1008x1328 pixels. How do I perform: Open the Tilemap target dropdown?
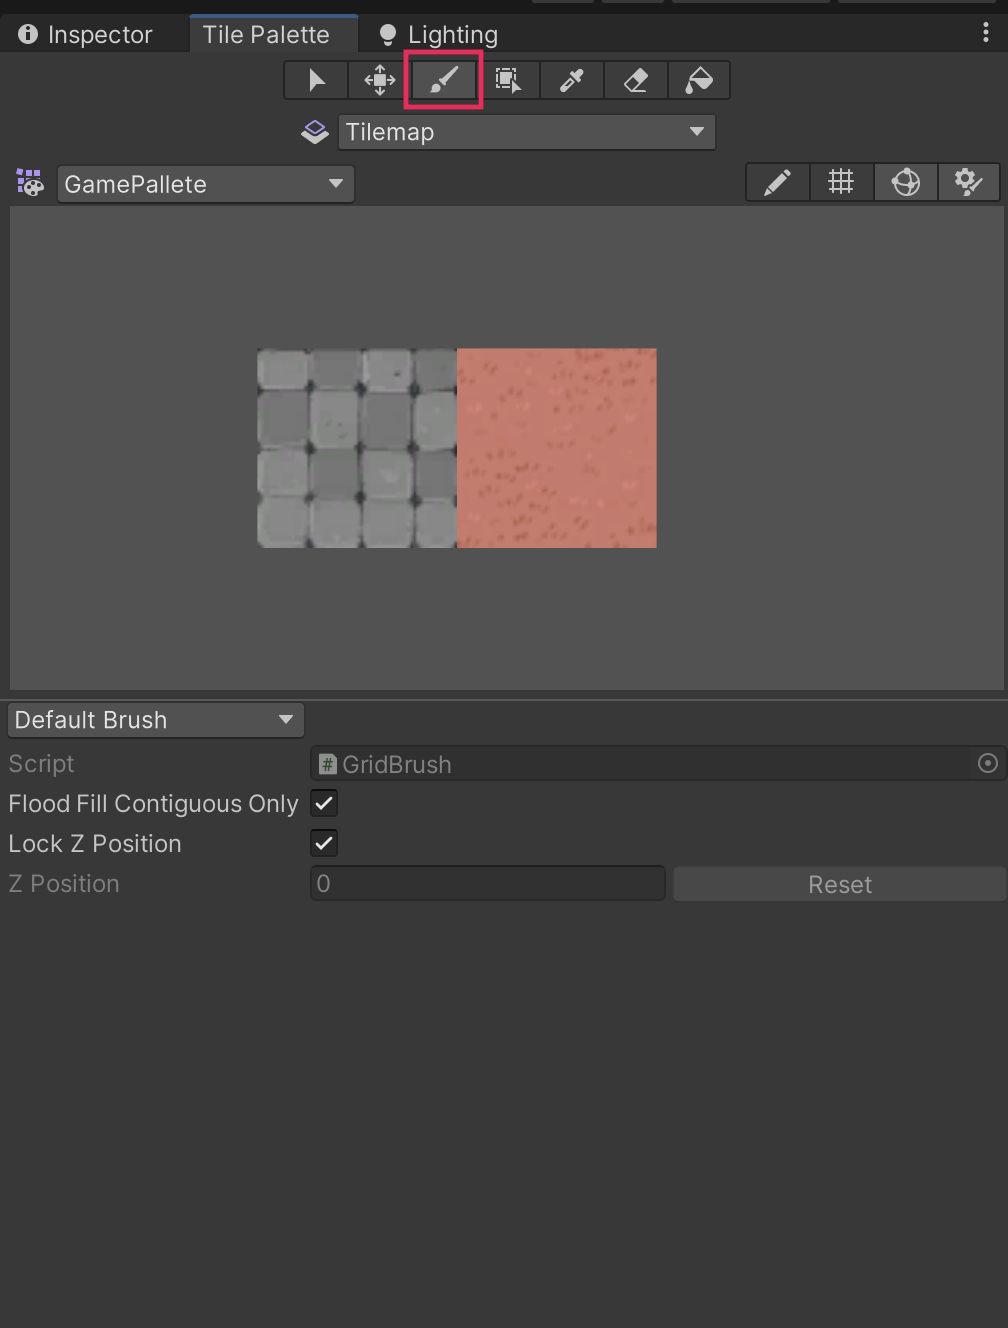526,132
